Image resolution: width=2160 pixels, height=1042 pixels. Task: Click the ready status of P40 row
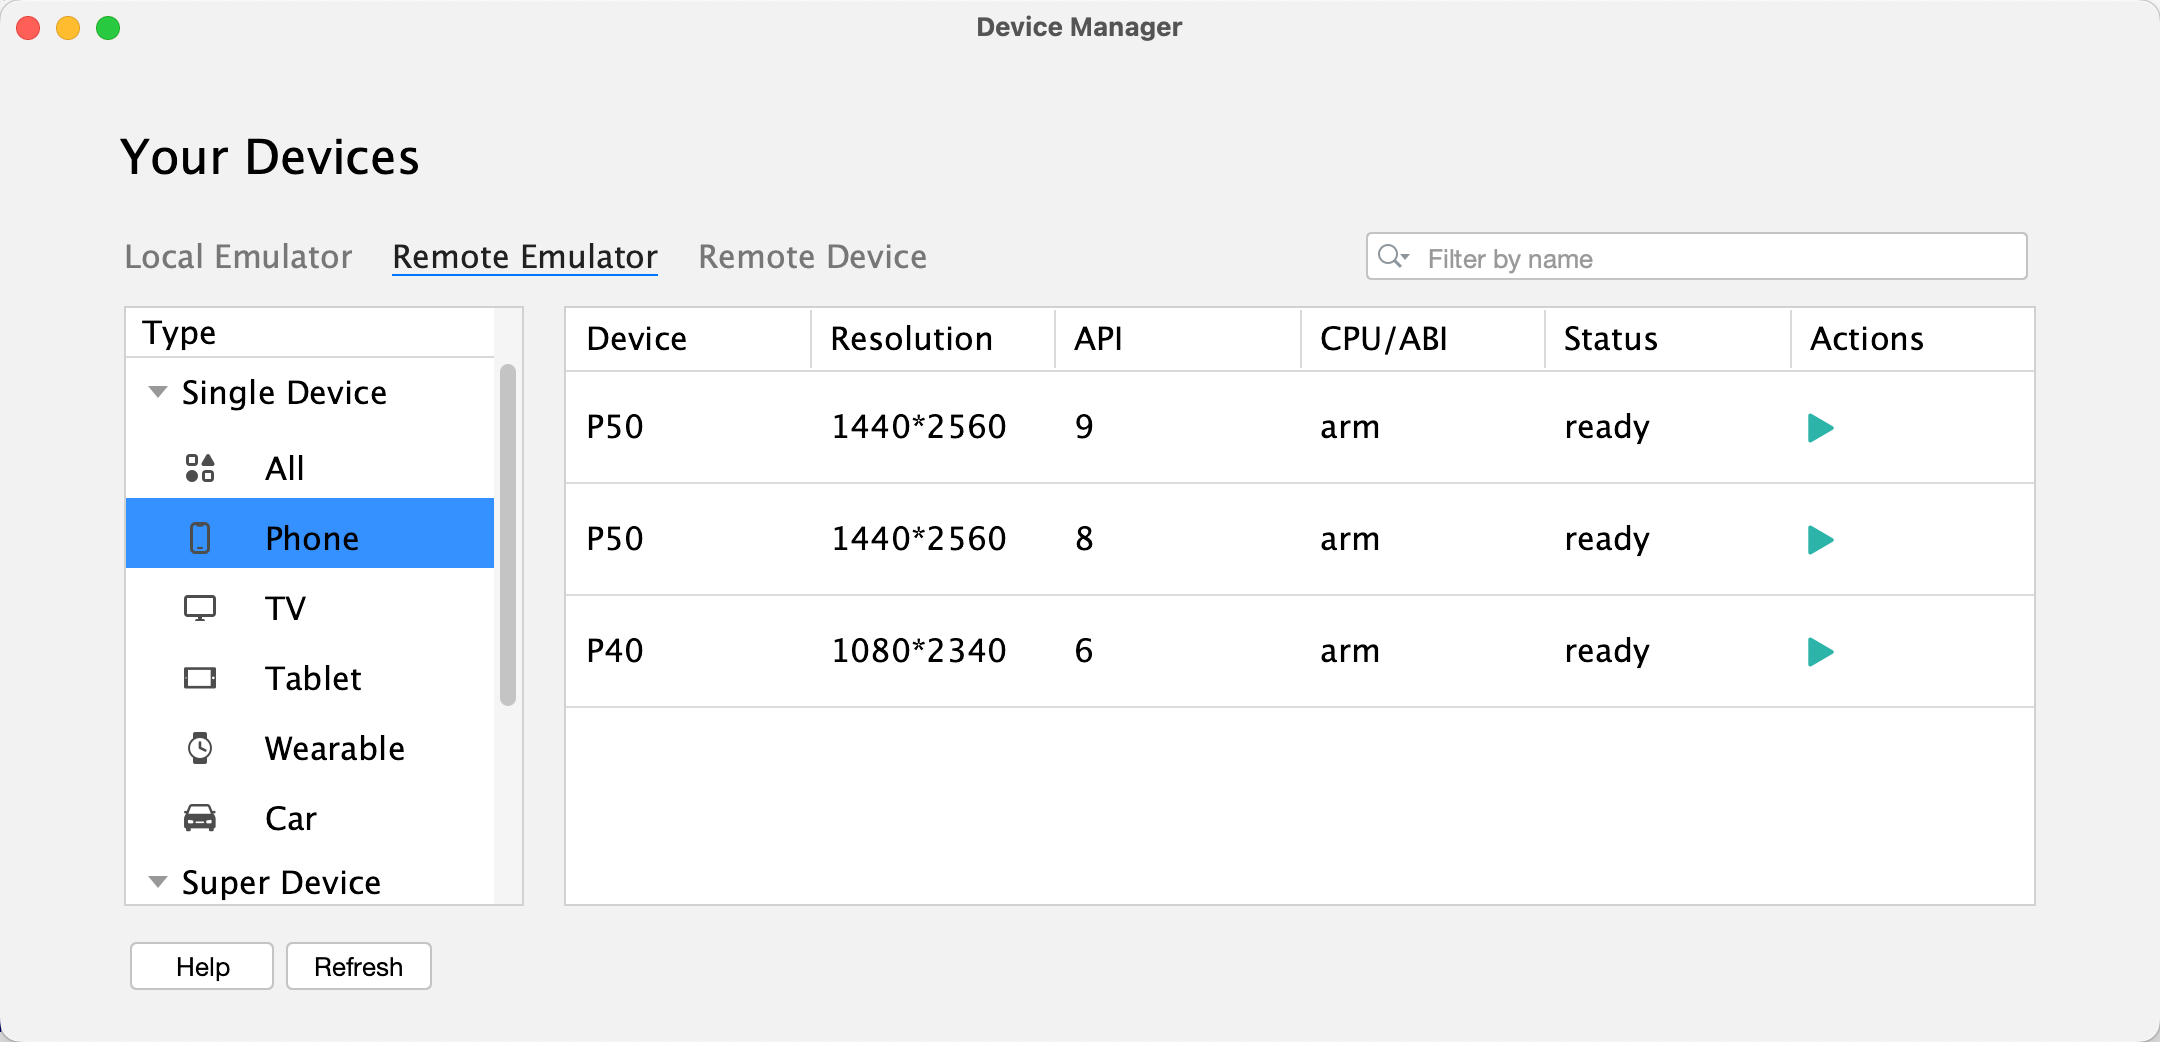point(1607,652)
